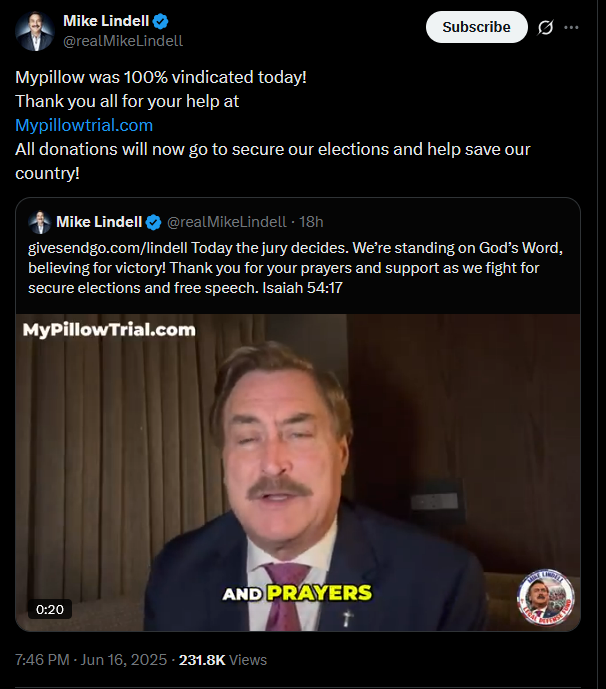This screenshot has height=689, width=606.
Task: Open the three-dot more options menu
Action: (x=571, y=27)
